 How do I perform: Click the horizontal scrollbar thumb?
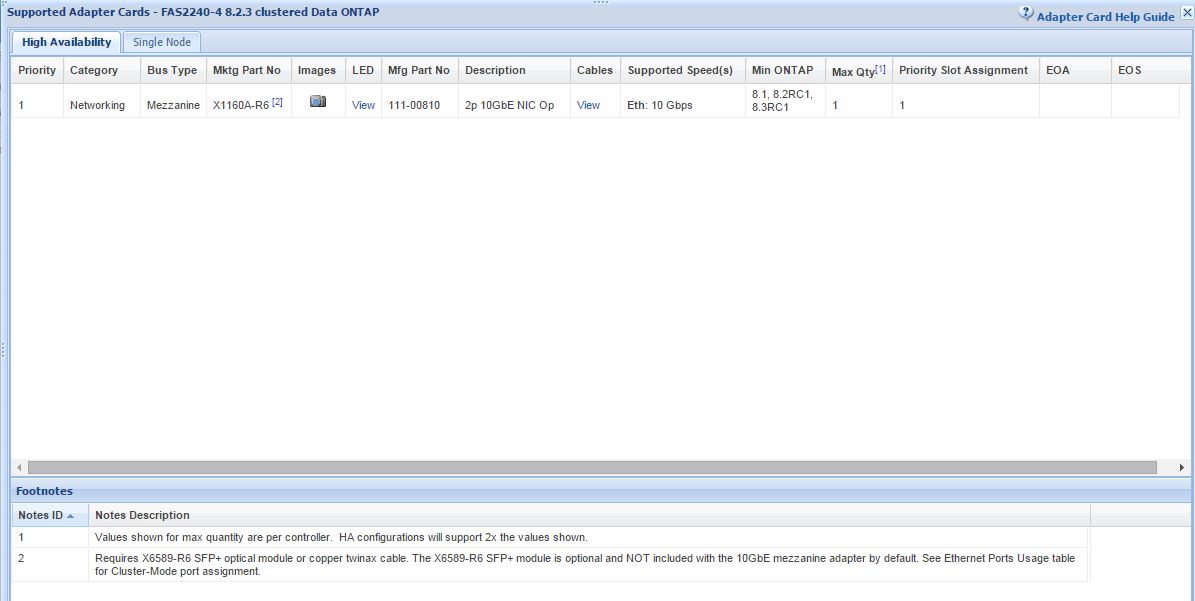[592, 467]
